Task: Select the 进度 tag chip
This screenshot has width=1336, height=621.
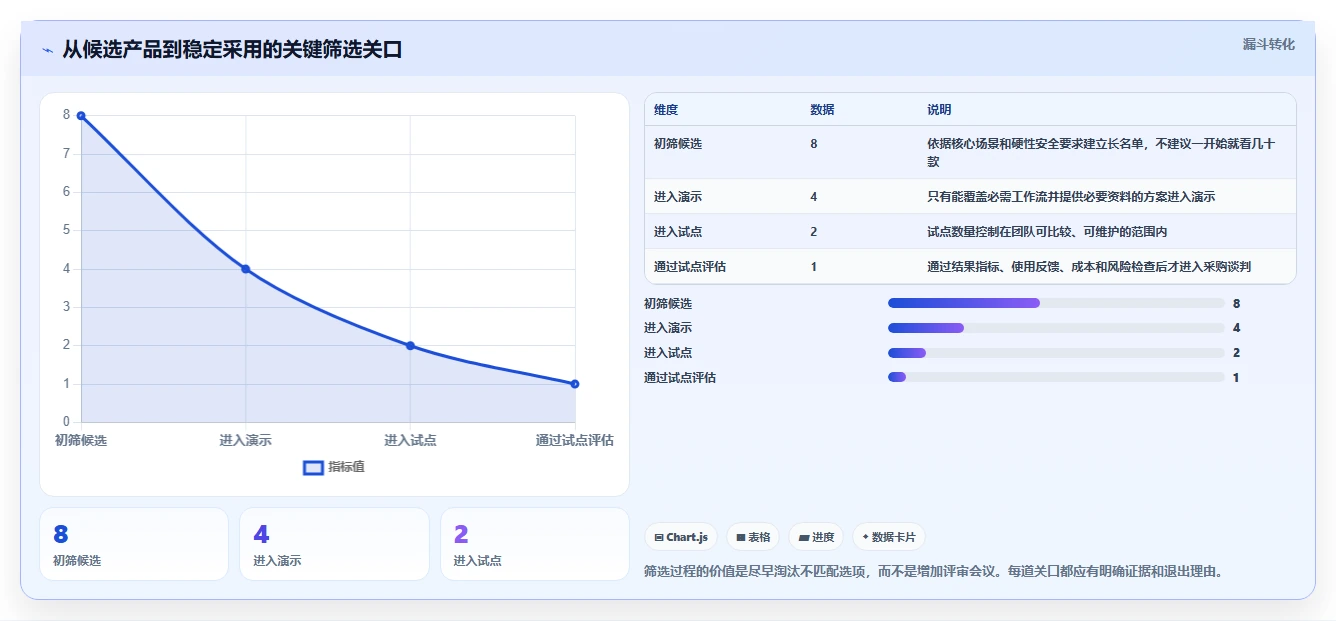Action: pyautogui.click(x=816, y=537)
